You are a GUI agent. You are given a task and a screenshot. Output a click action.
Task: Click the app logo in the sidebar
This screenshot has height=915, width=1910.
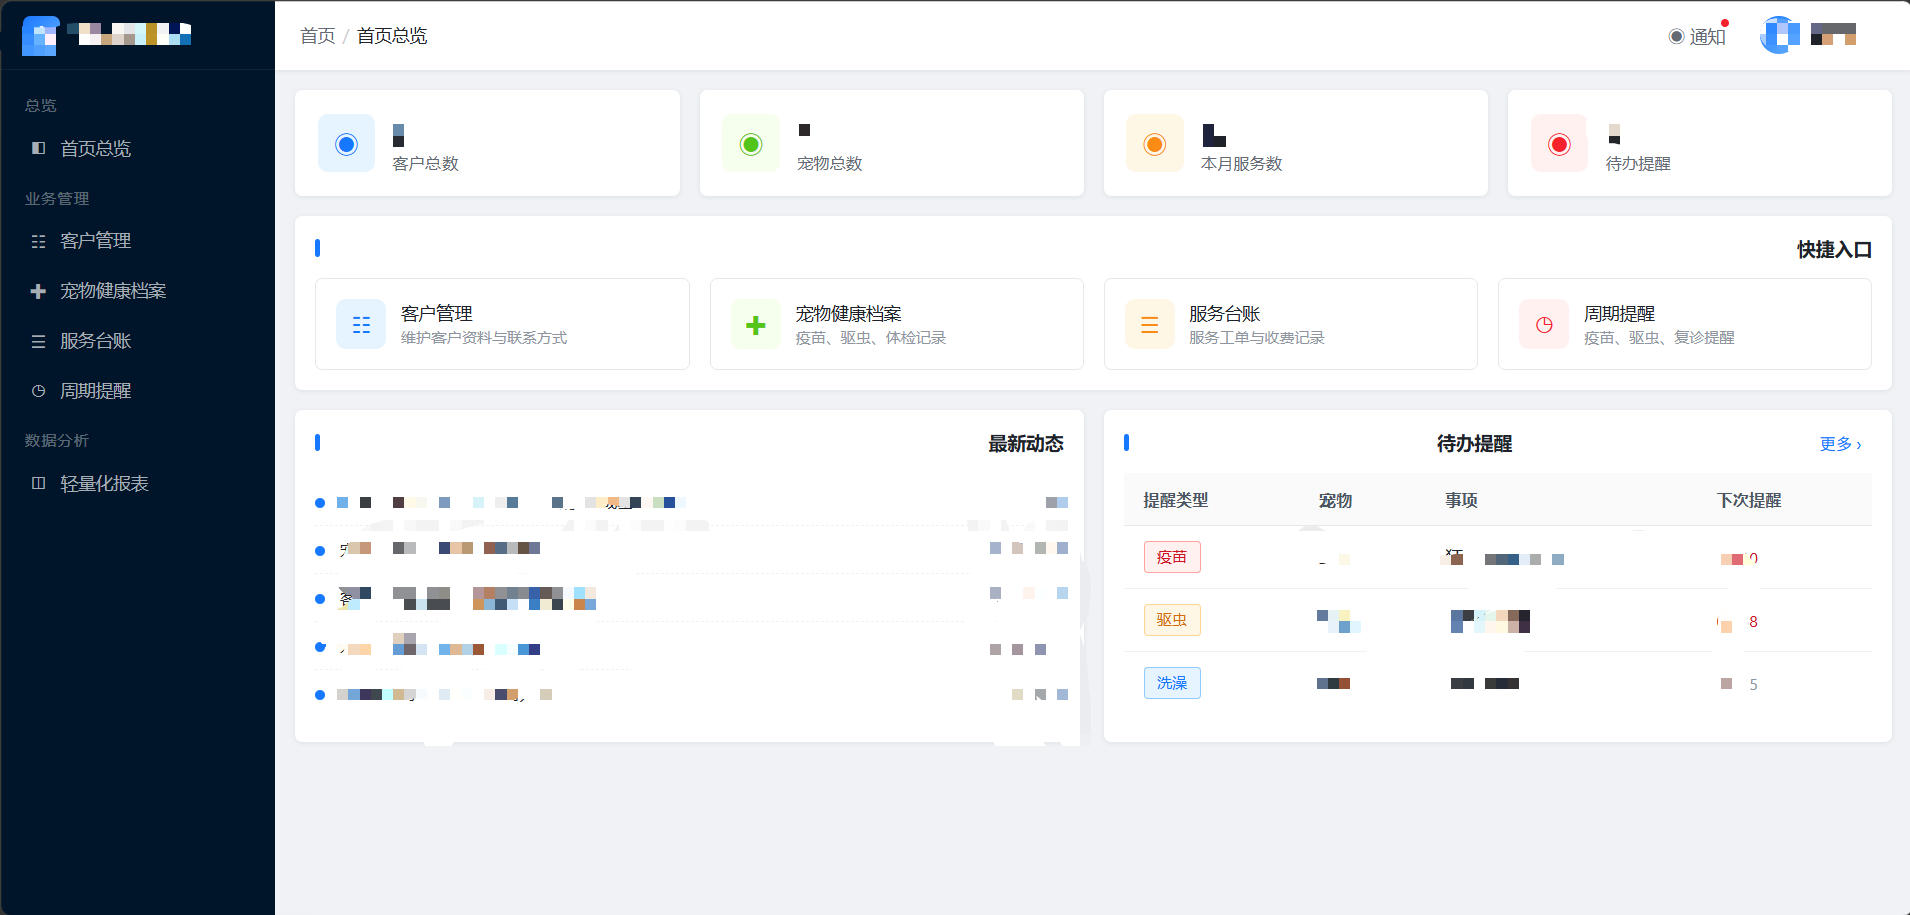[40, 35]
